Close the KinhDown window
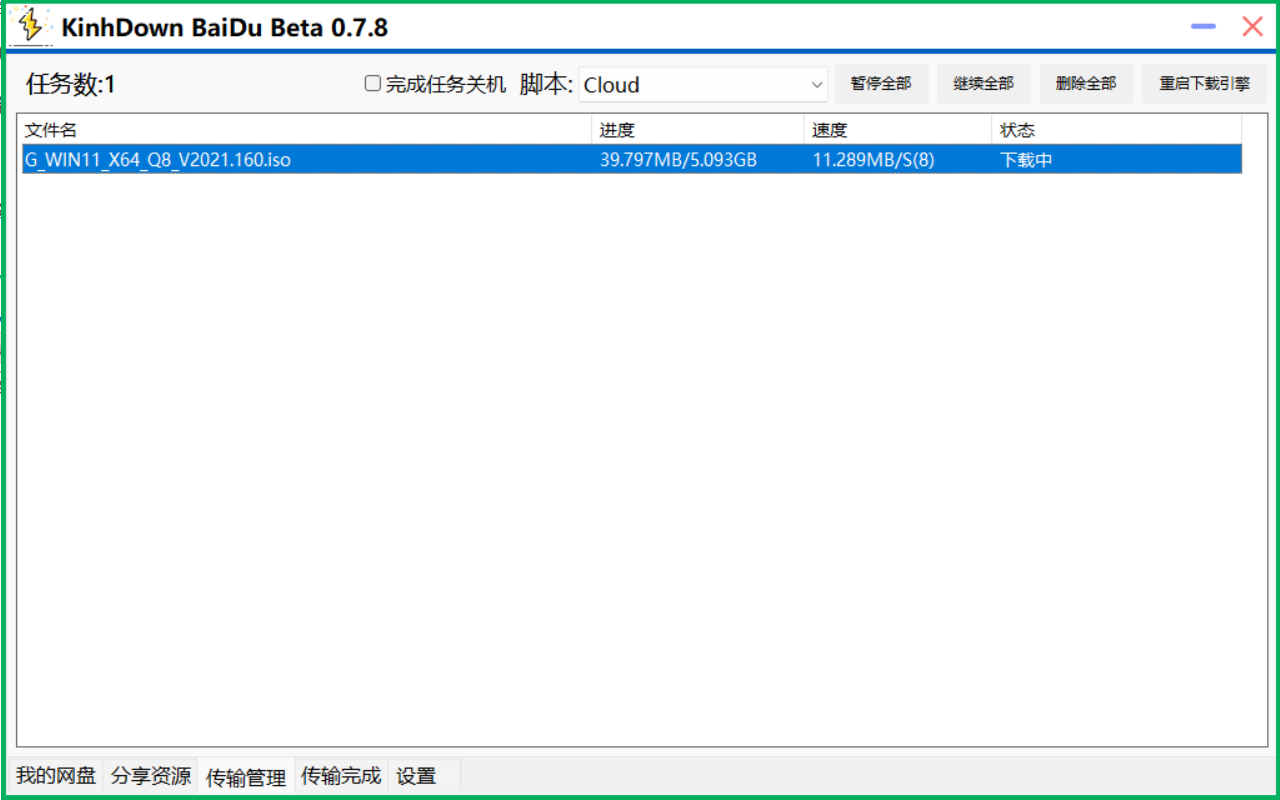This screenshot has width=1280, height=800. point(1252,27)
